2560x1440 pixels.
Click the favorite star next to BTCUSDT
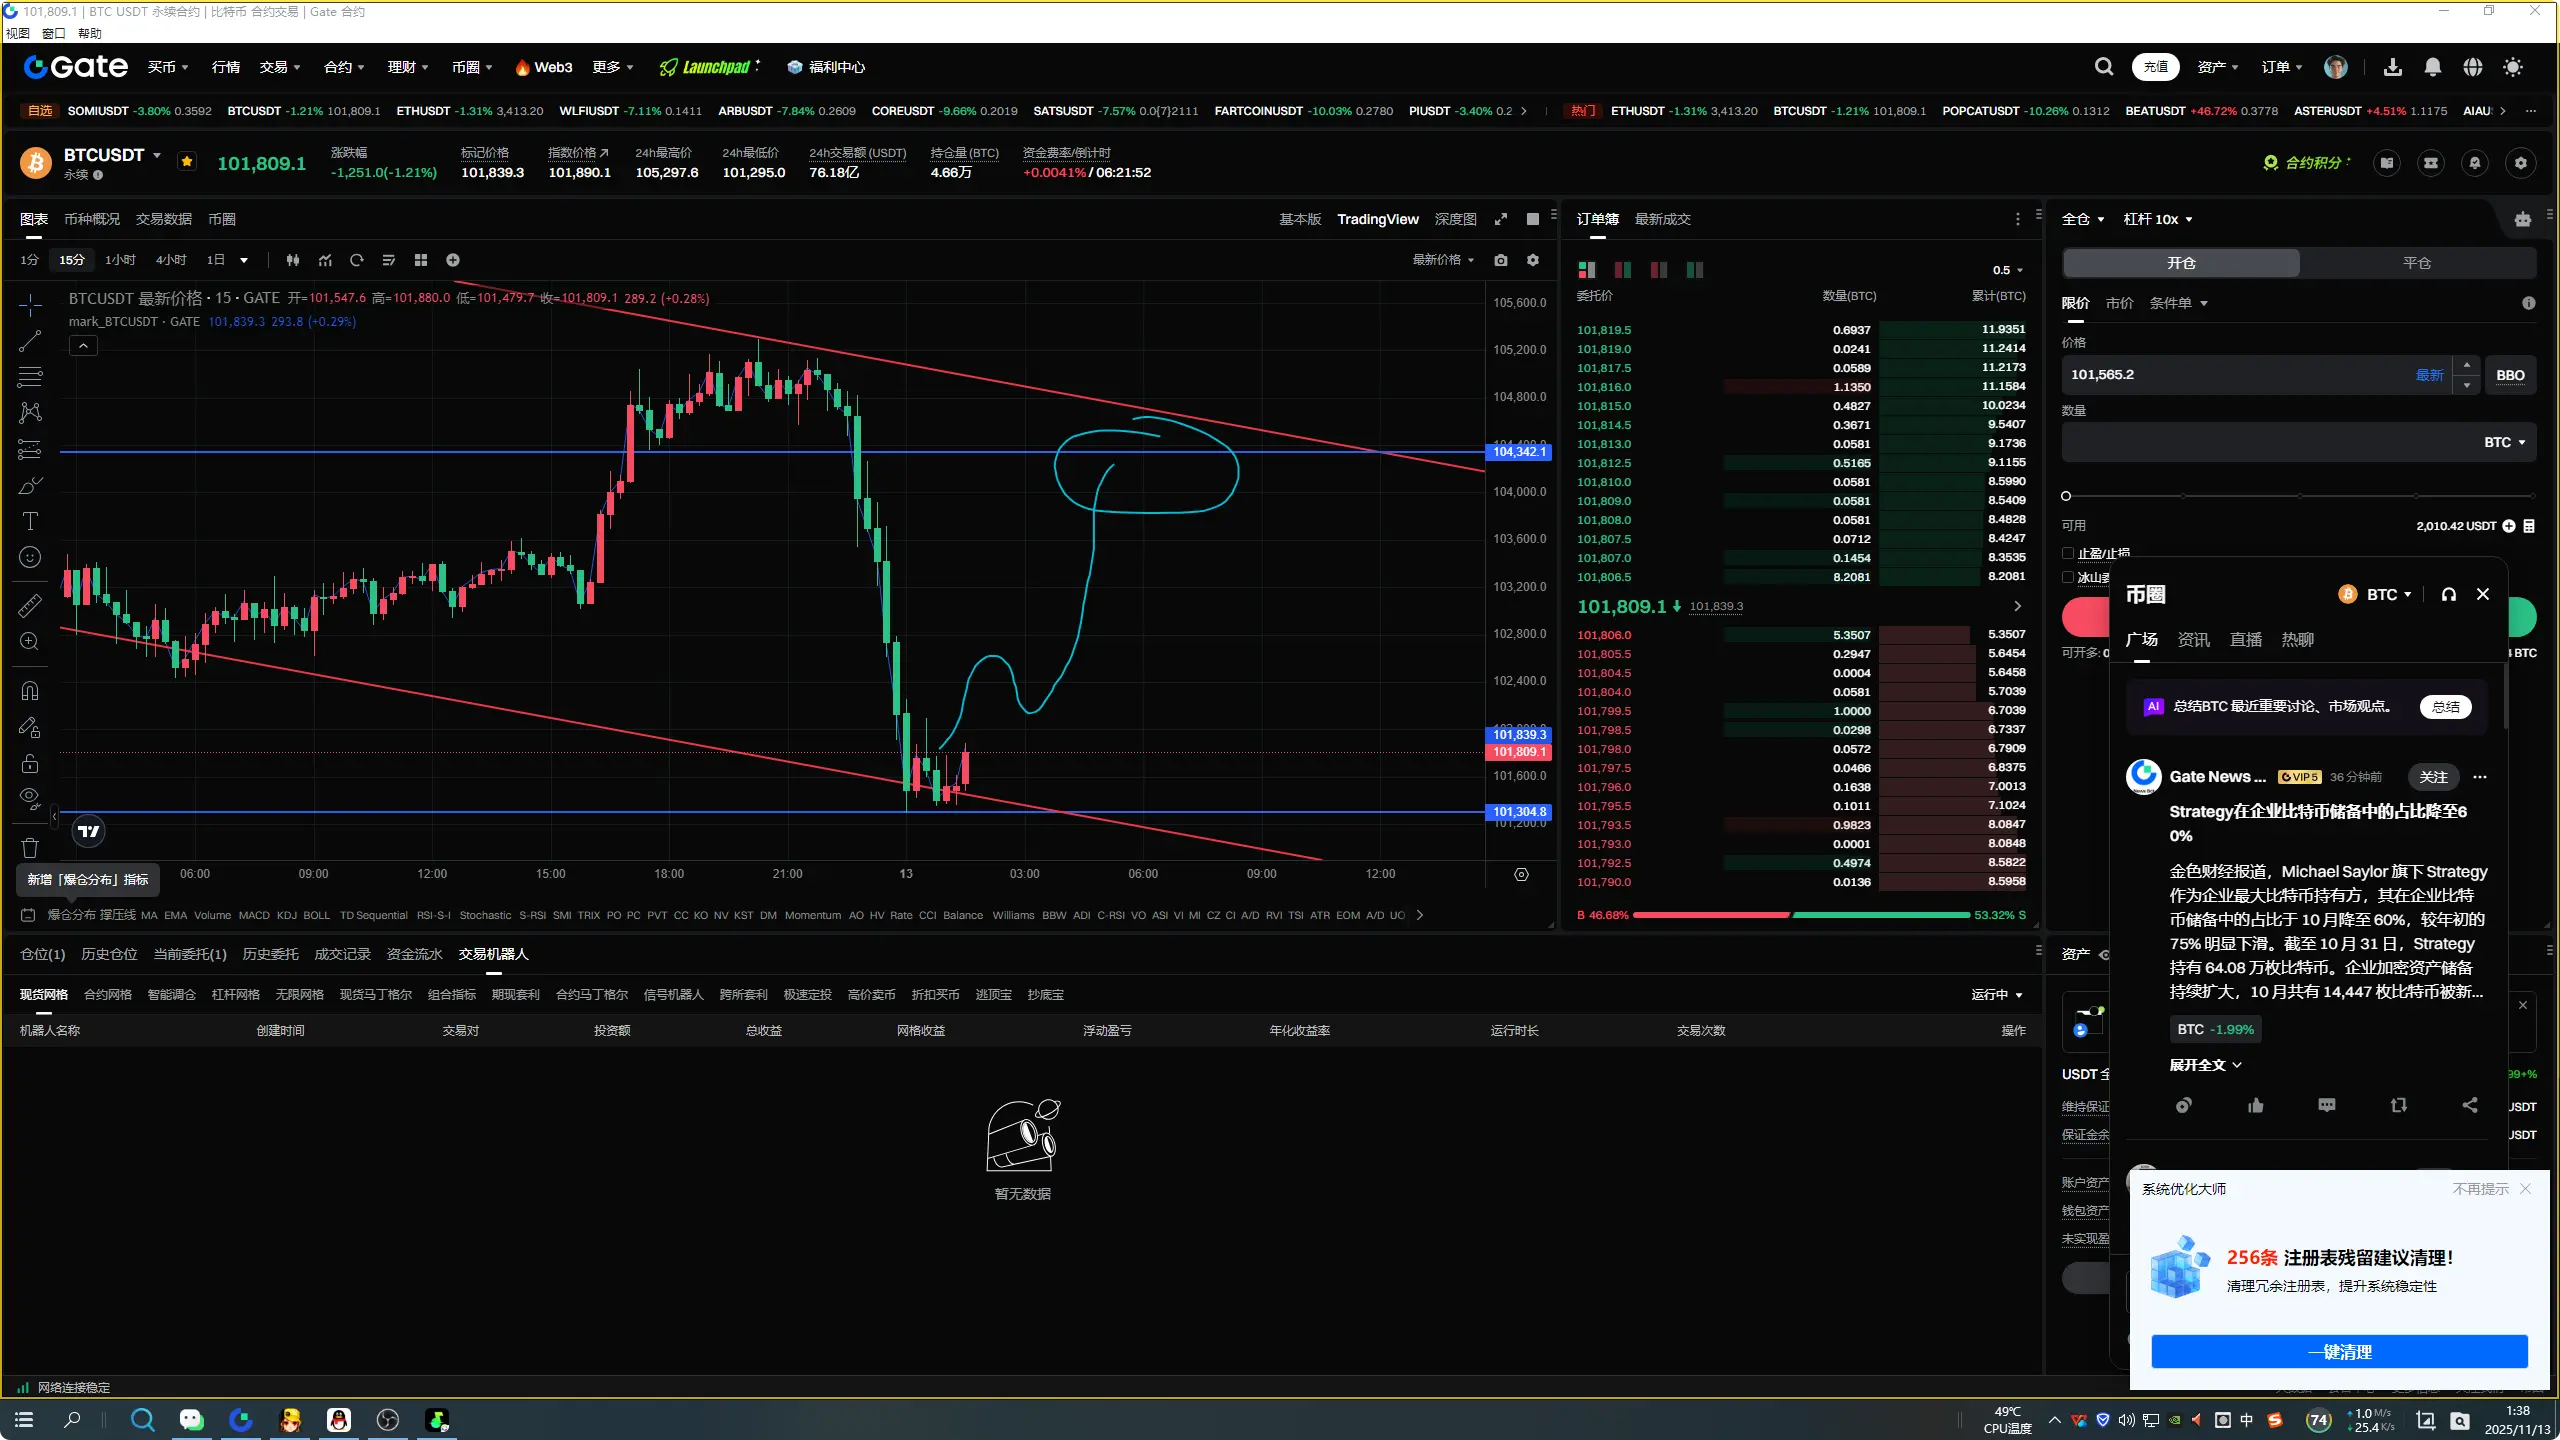click(187, 161)
